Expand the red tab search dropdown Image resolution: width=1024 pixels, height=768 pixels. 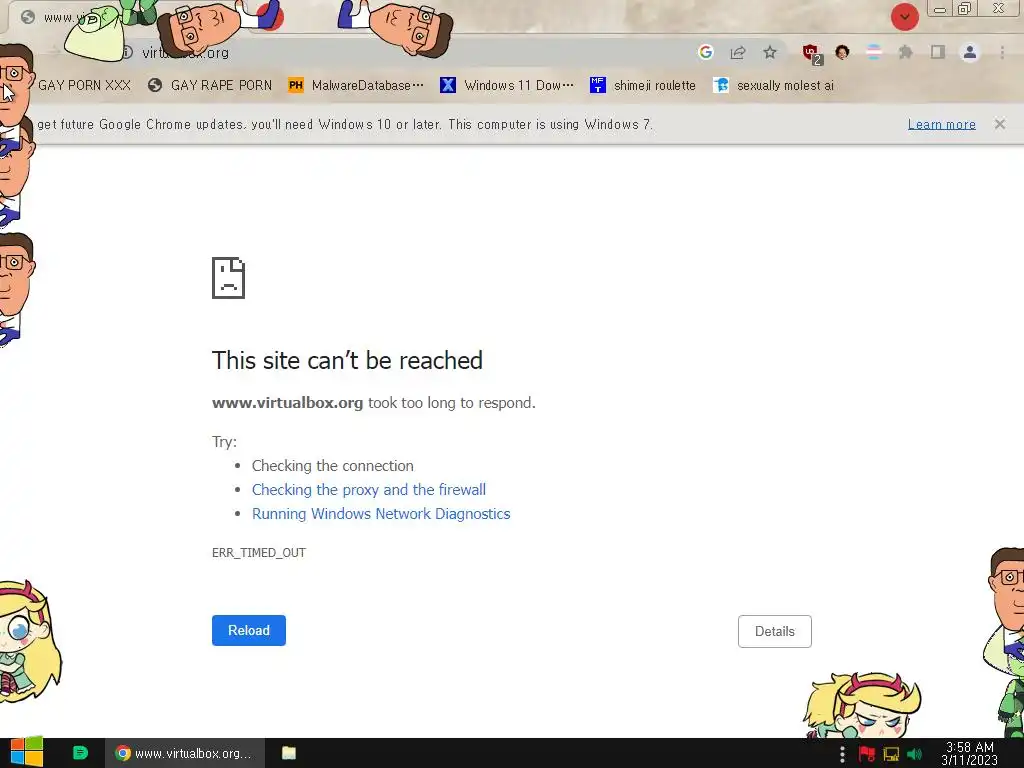pyautogui.click(x=904, y=17)
